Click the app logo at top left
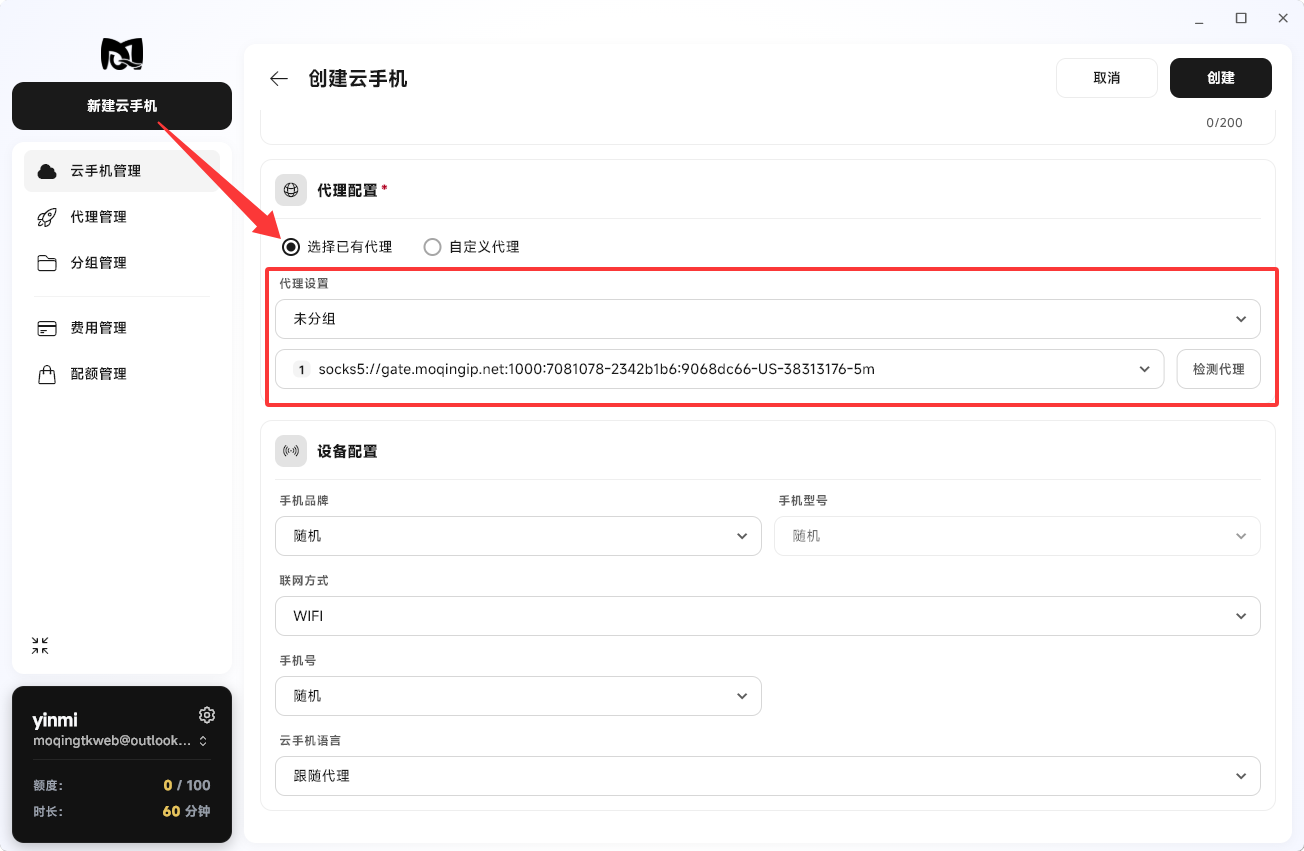 pos(122,54)
